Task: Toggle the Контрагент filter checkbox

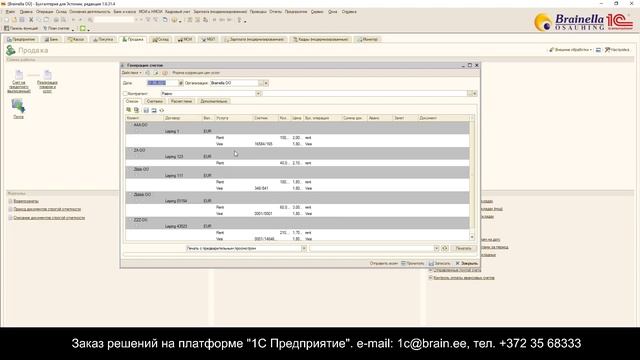Action: [x=125, y=93]
